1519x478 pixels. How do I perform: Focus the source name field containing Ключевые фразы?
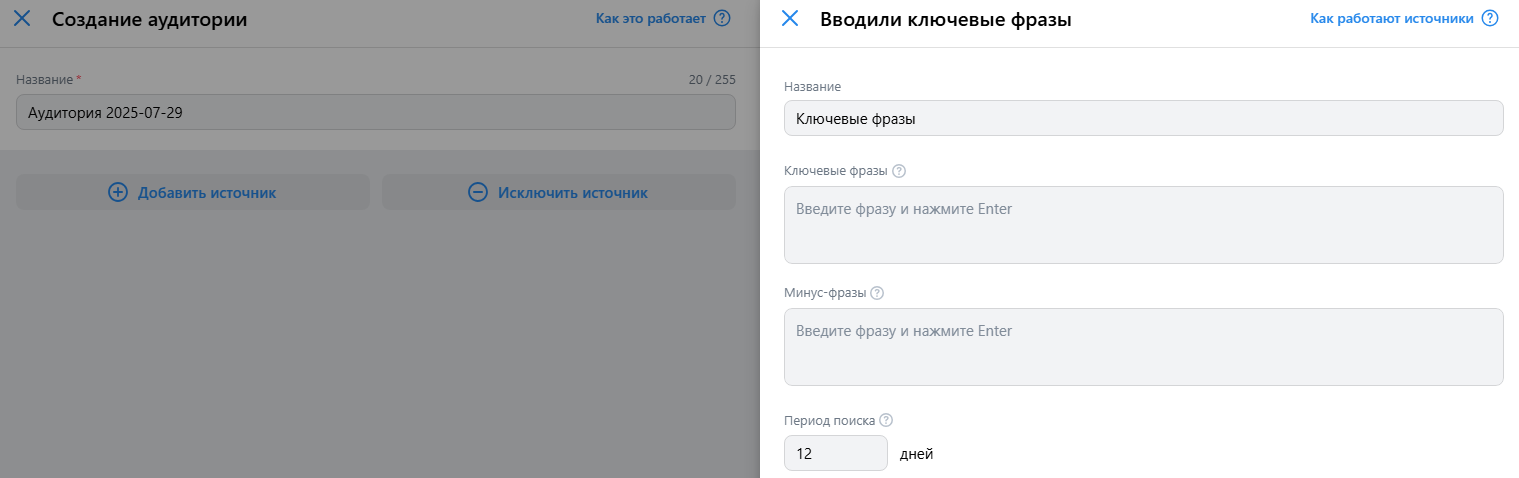pos(1144,118)
